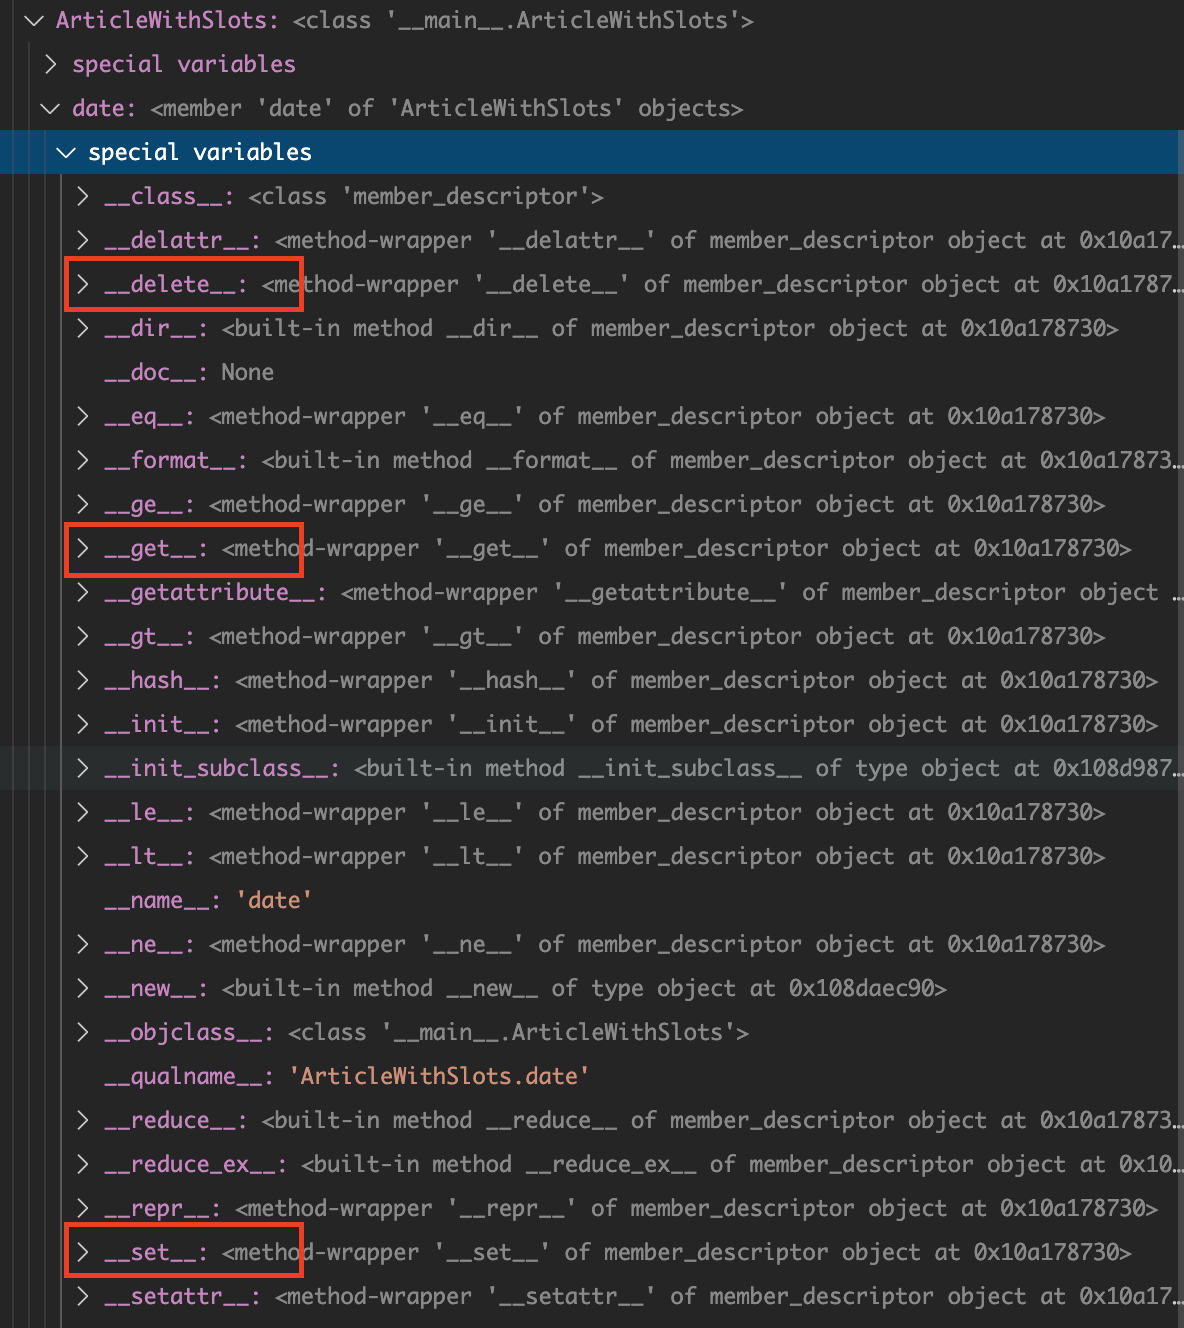1184x1328 pixels.
Task: Expand the __class__ member_descriptor entry
Action: [x=83, y=196]
